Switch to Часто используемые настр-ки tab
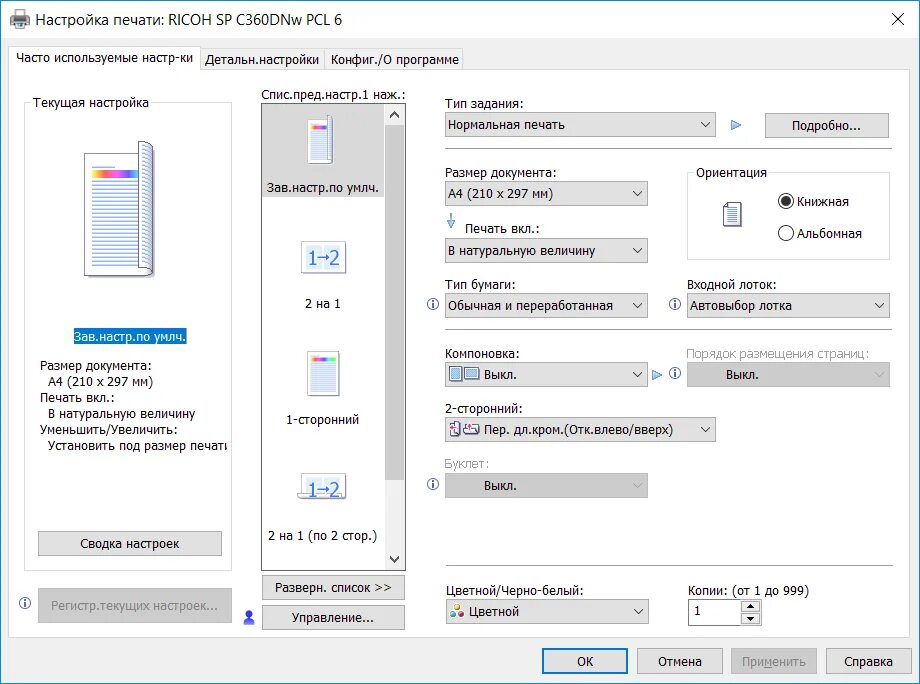920x684 pixels. (x=104, y=57)
